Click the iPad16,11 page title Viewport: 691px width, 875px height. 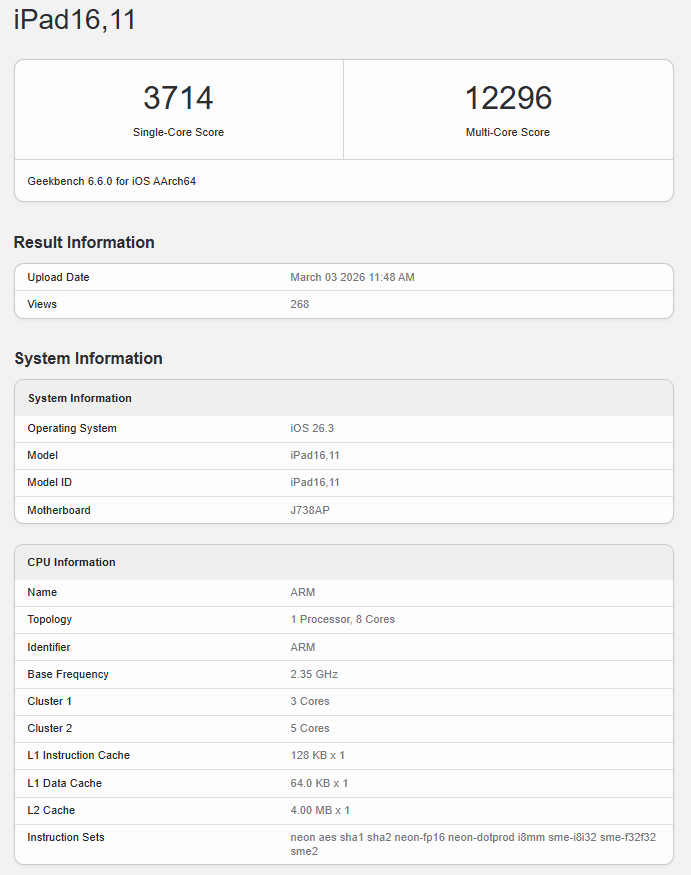click(75, 20)
